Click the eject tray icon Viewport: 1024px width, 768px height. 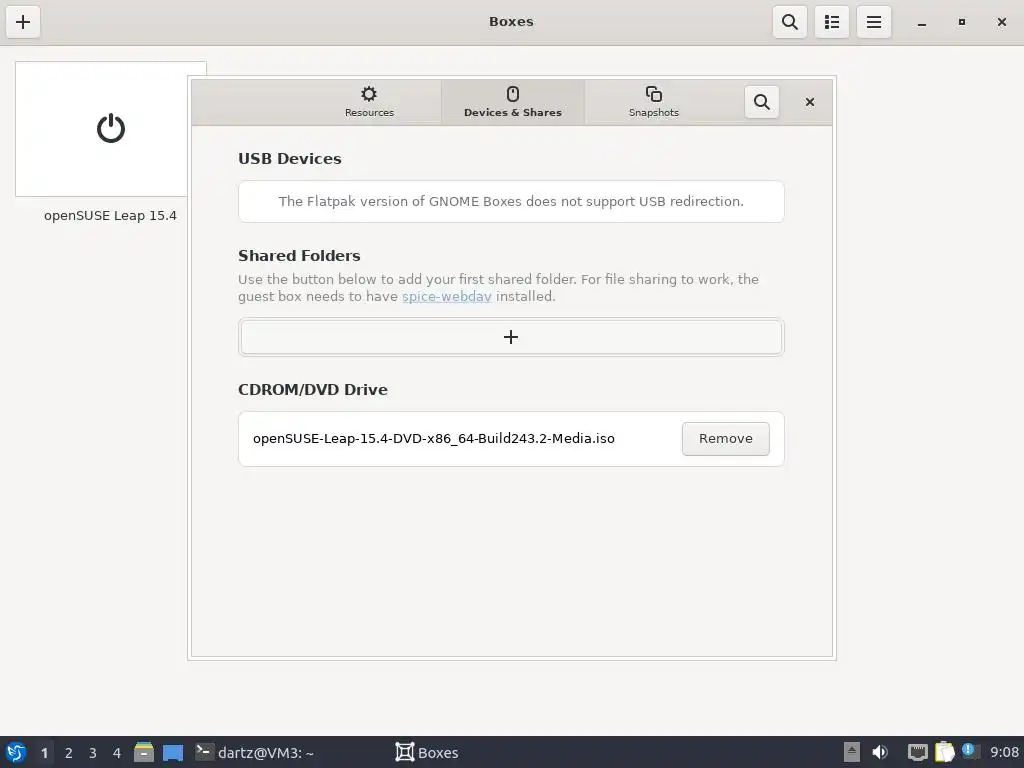(852, 752)
